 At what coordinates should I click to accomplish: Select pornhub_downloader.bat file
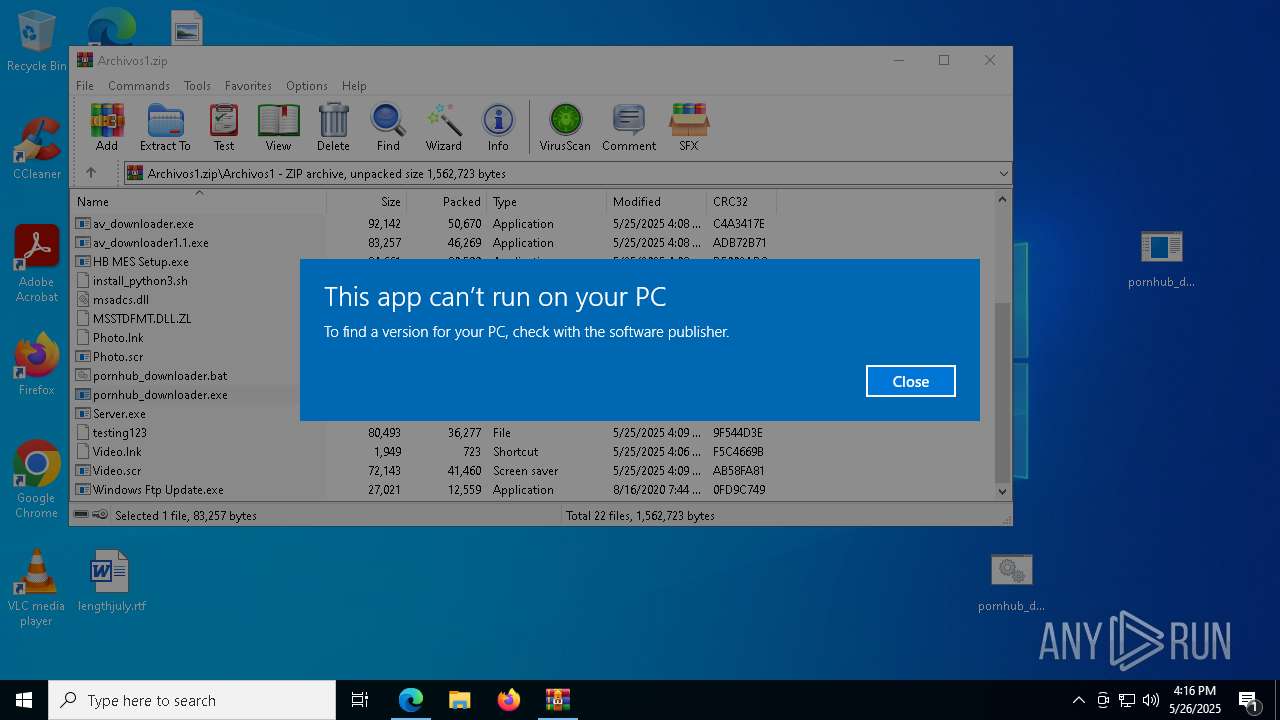pos(159,376)
